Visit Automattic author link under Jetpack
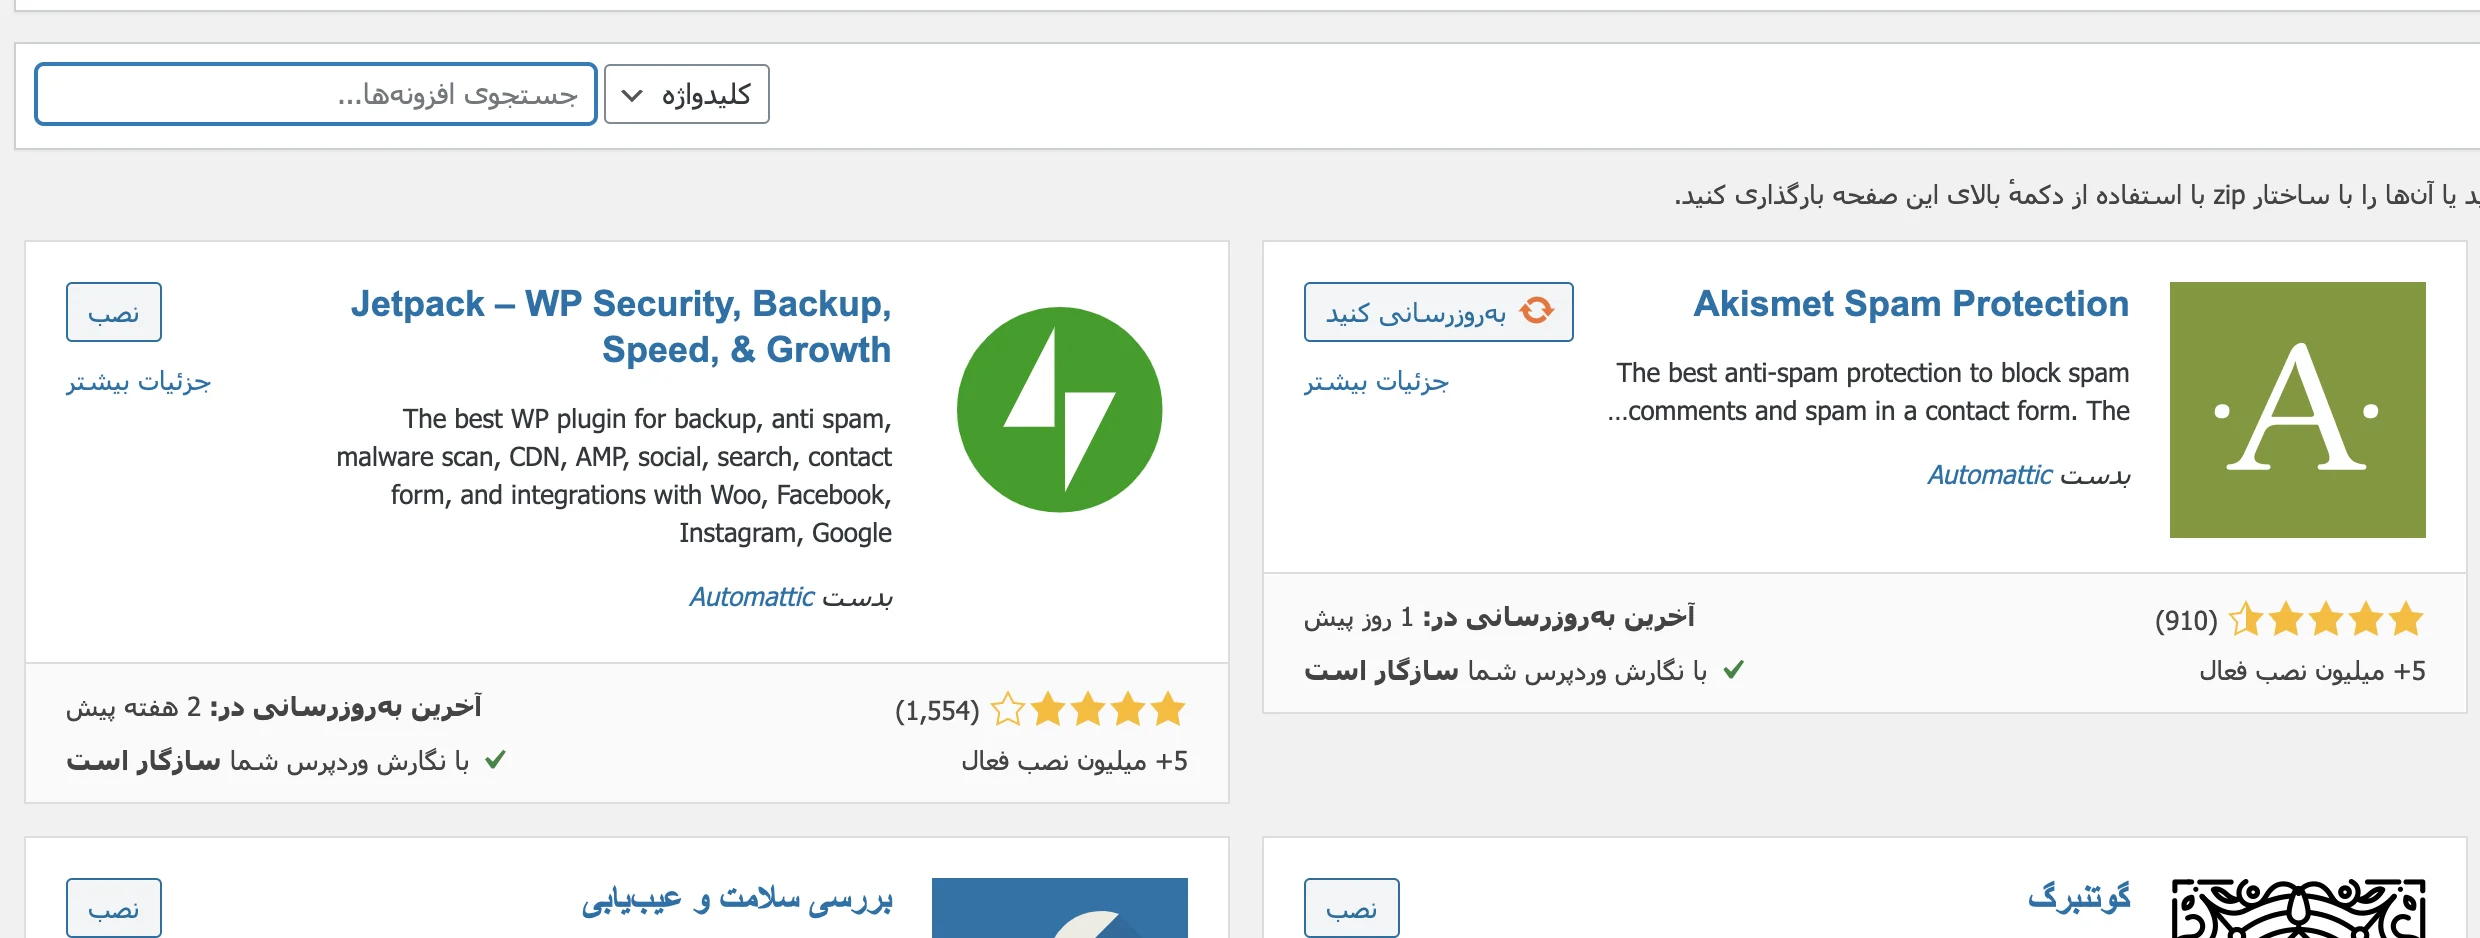The image size is (2480, 938). click(752, 597)
